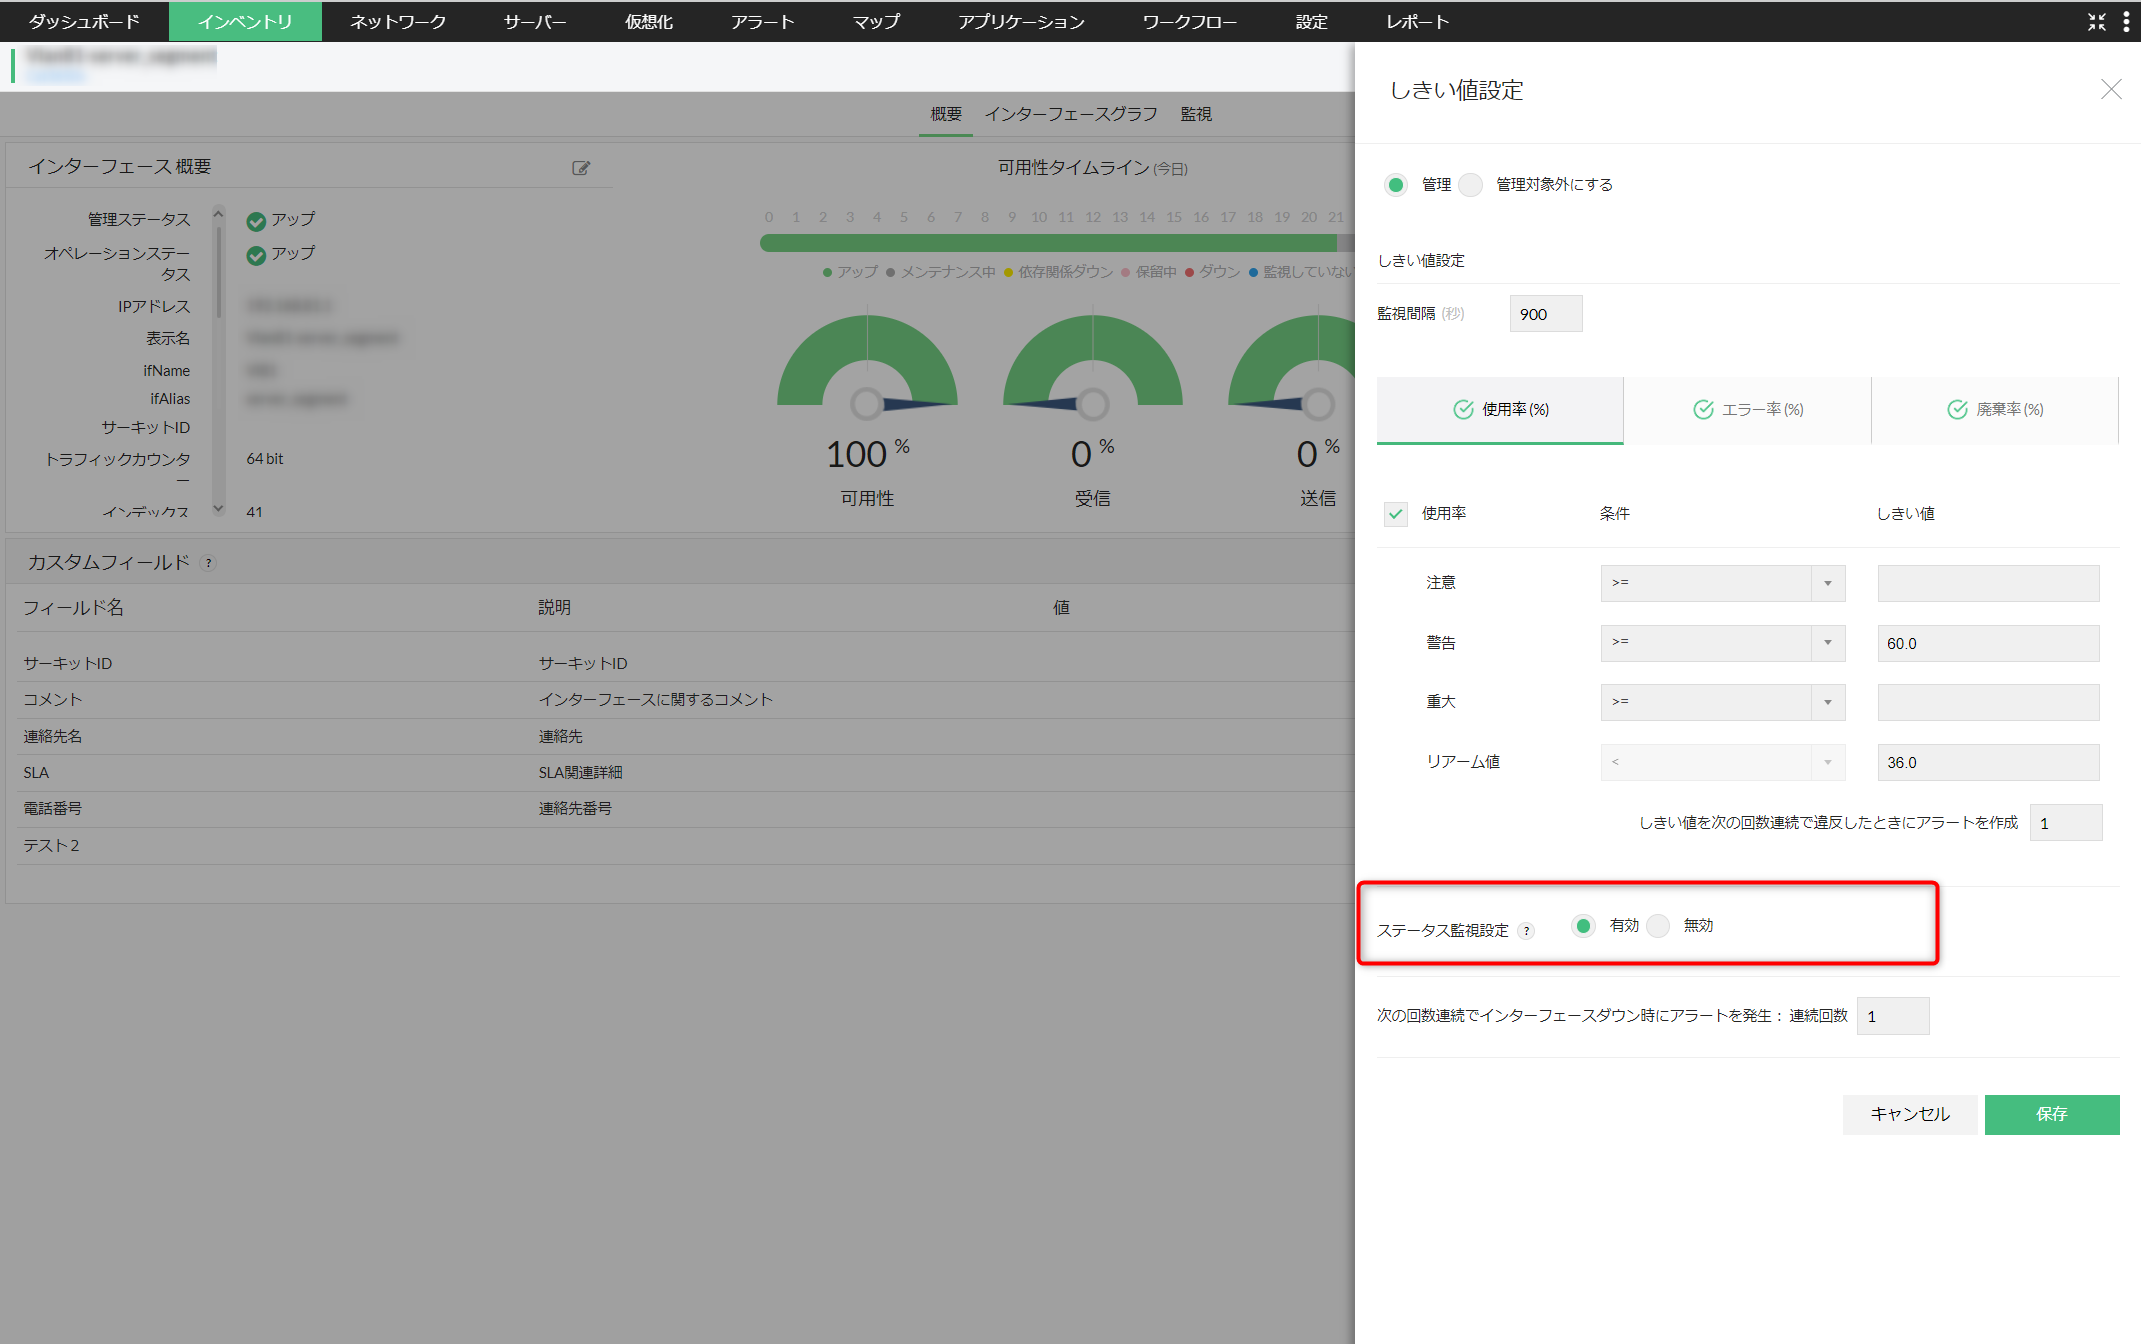This screenshot has height=1344, width=2141.
Task: Click the 管理ステータス アップ check icon
Action: point(256,221)
